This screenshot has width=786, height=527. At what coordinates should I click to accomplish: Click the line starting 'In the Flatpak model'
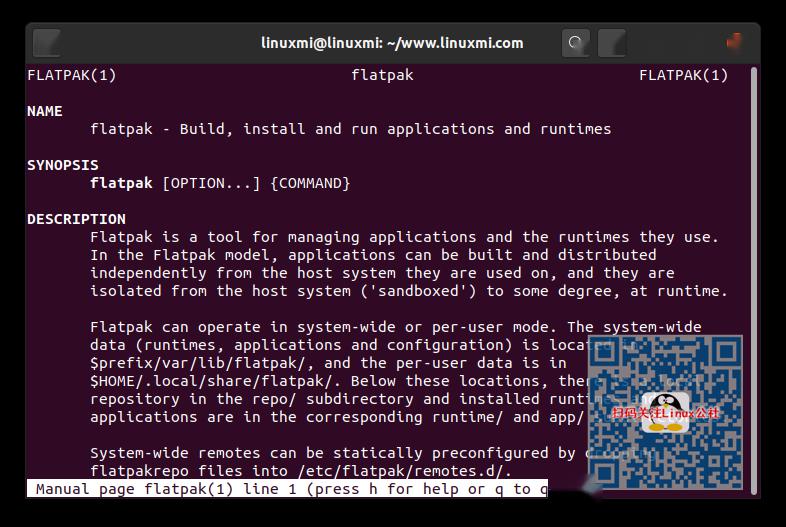click(373, 255)
